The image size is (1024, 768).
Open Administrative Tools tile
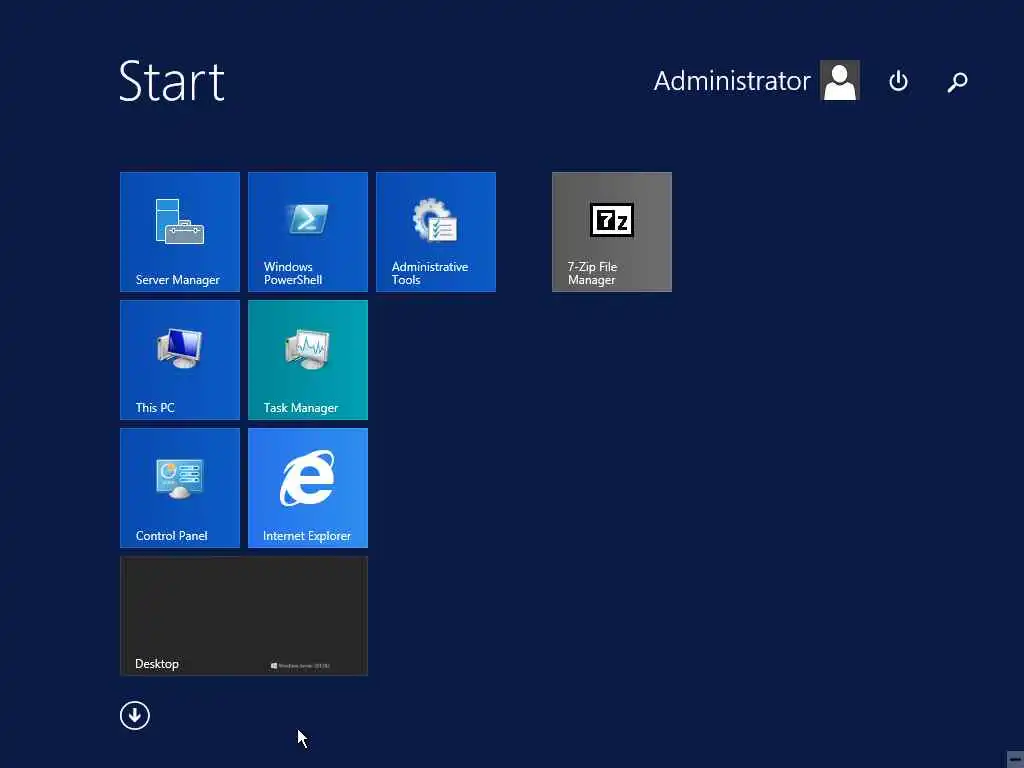coord(436,232)
